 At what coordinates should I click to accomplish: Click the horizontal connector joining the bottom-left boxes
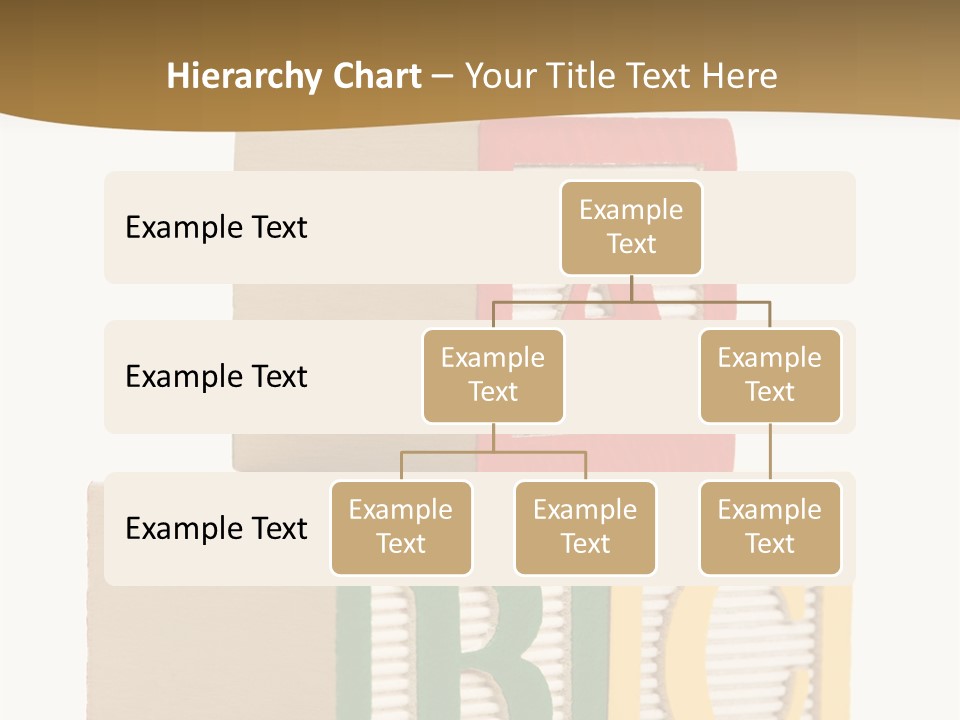(493, 452)
